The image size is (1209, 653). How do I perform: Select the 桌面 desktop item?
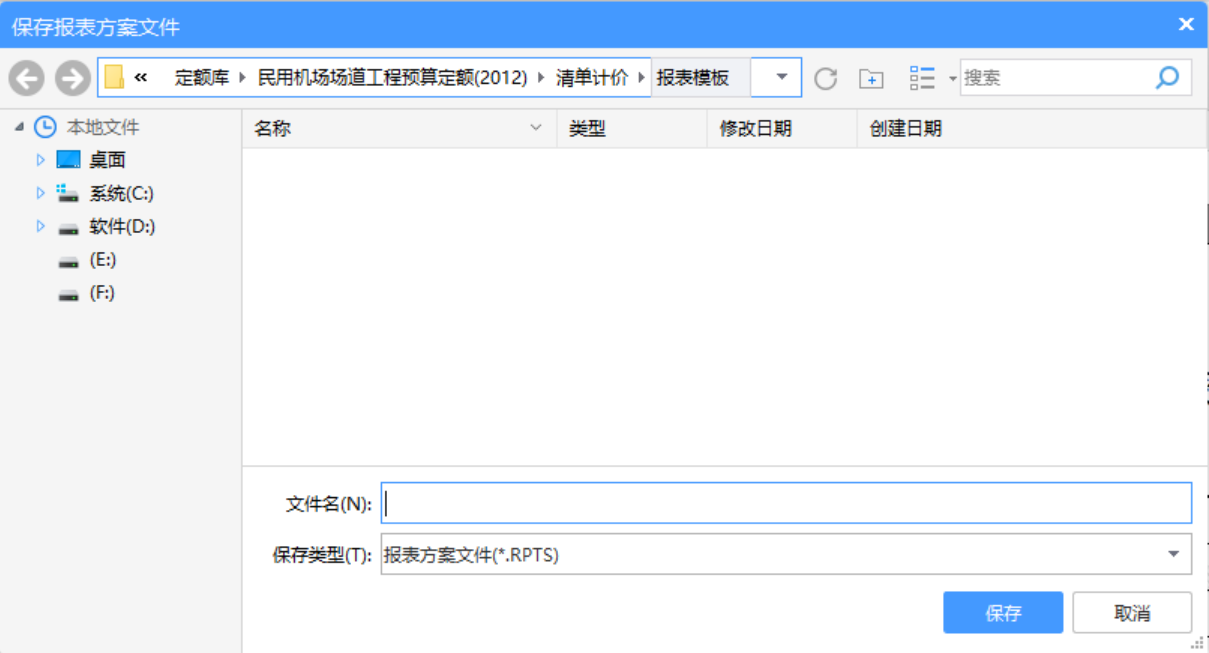tap(106, 160)
